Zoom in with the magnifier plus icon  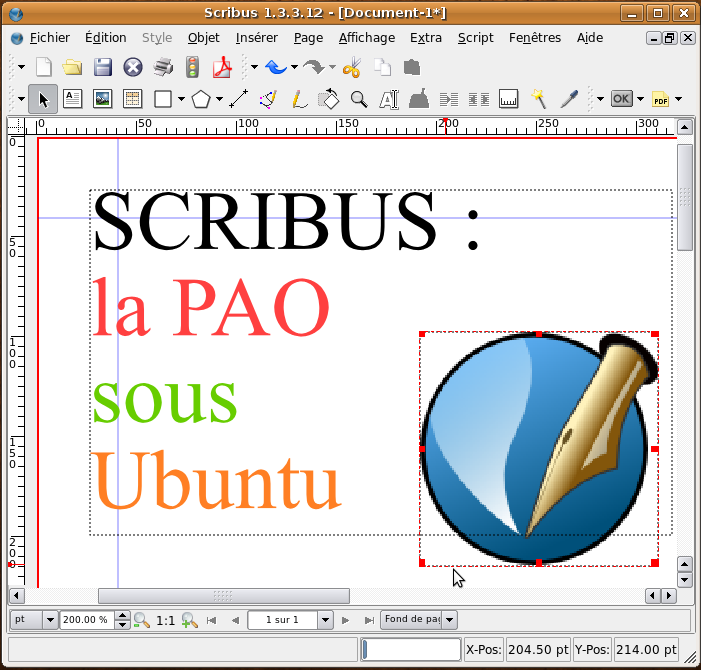190,620
